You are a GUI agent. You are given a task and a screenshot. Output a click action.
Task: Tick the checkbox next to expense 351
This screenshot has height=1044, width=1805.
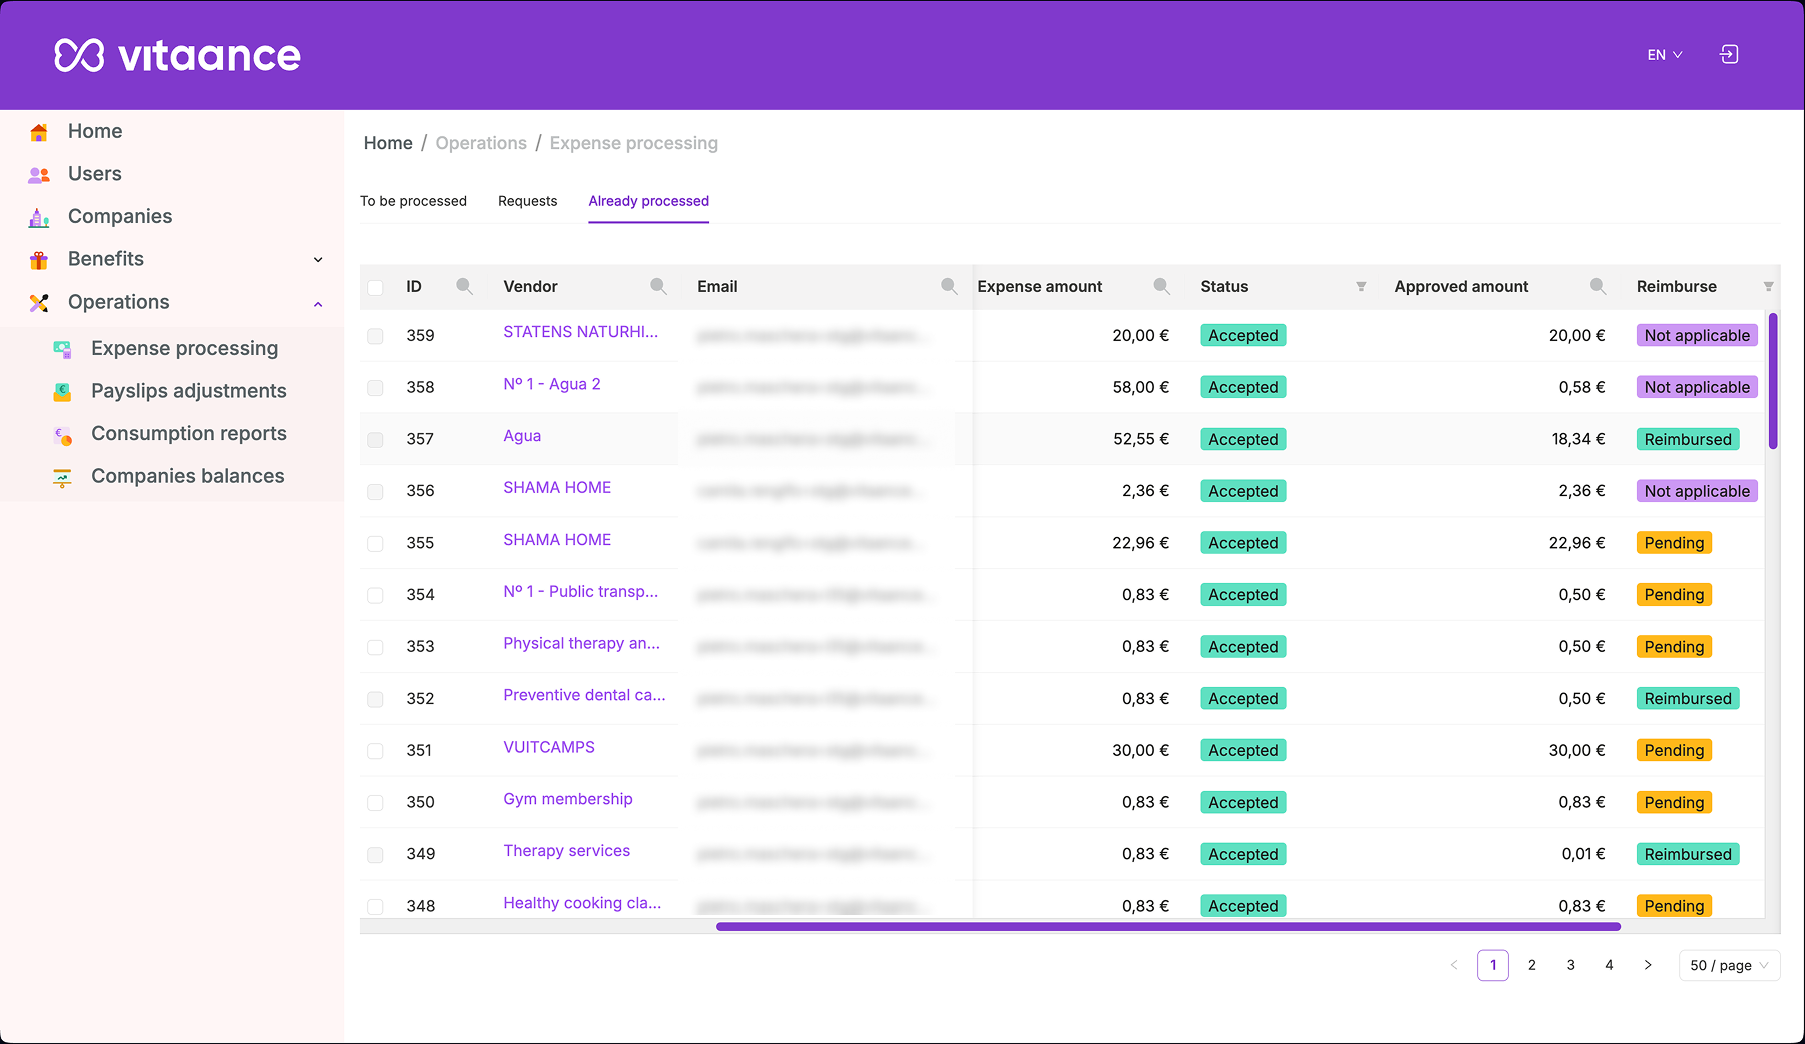(375, 751)
